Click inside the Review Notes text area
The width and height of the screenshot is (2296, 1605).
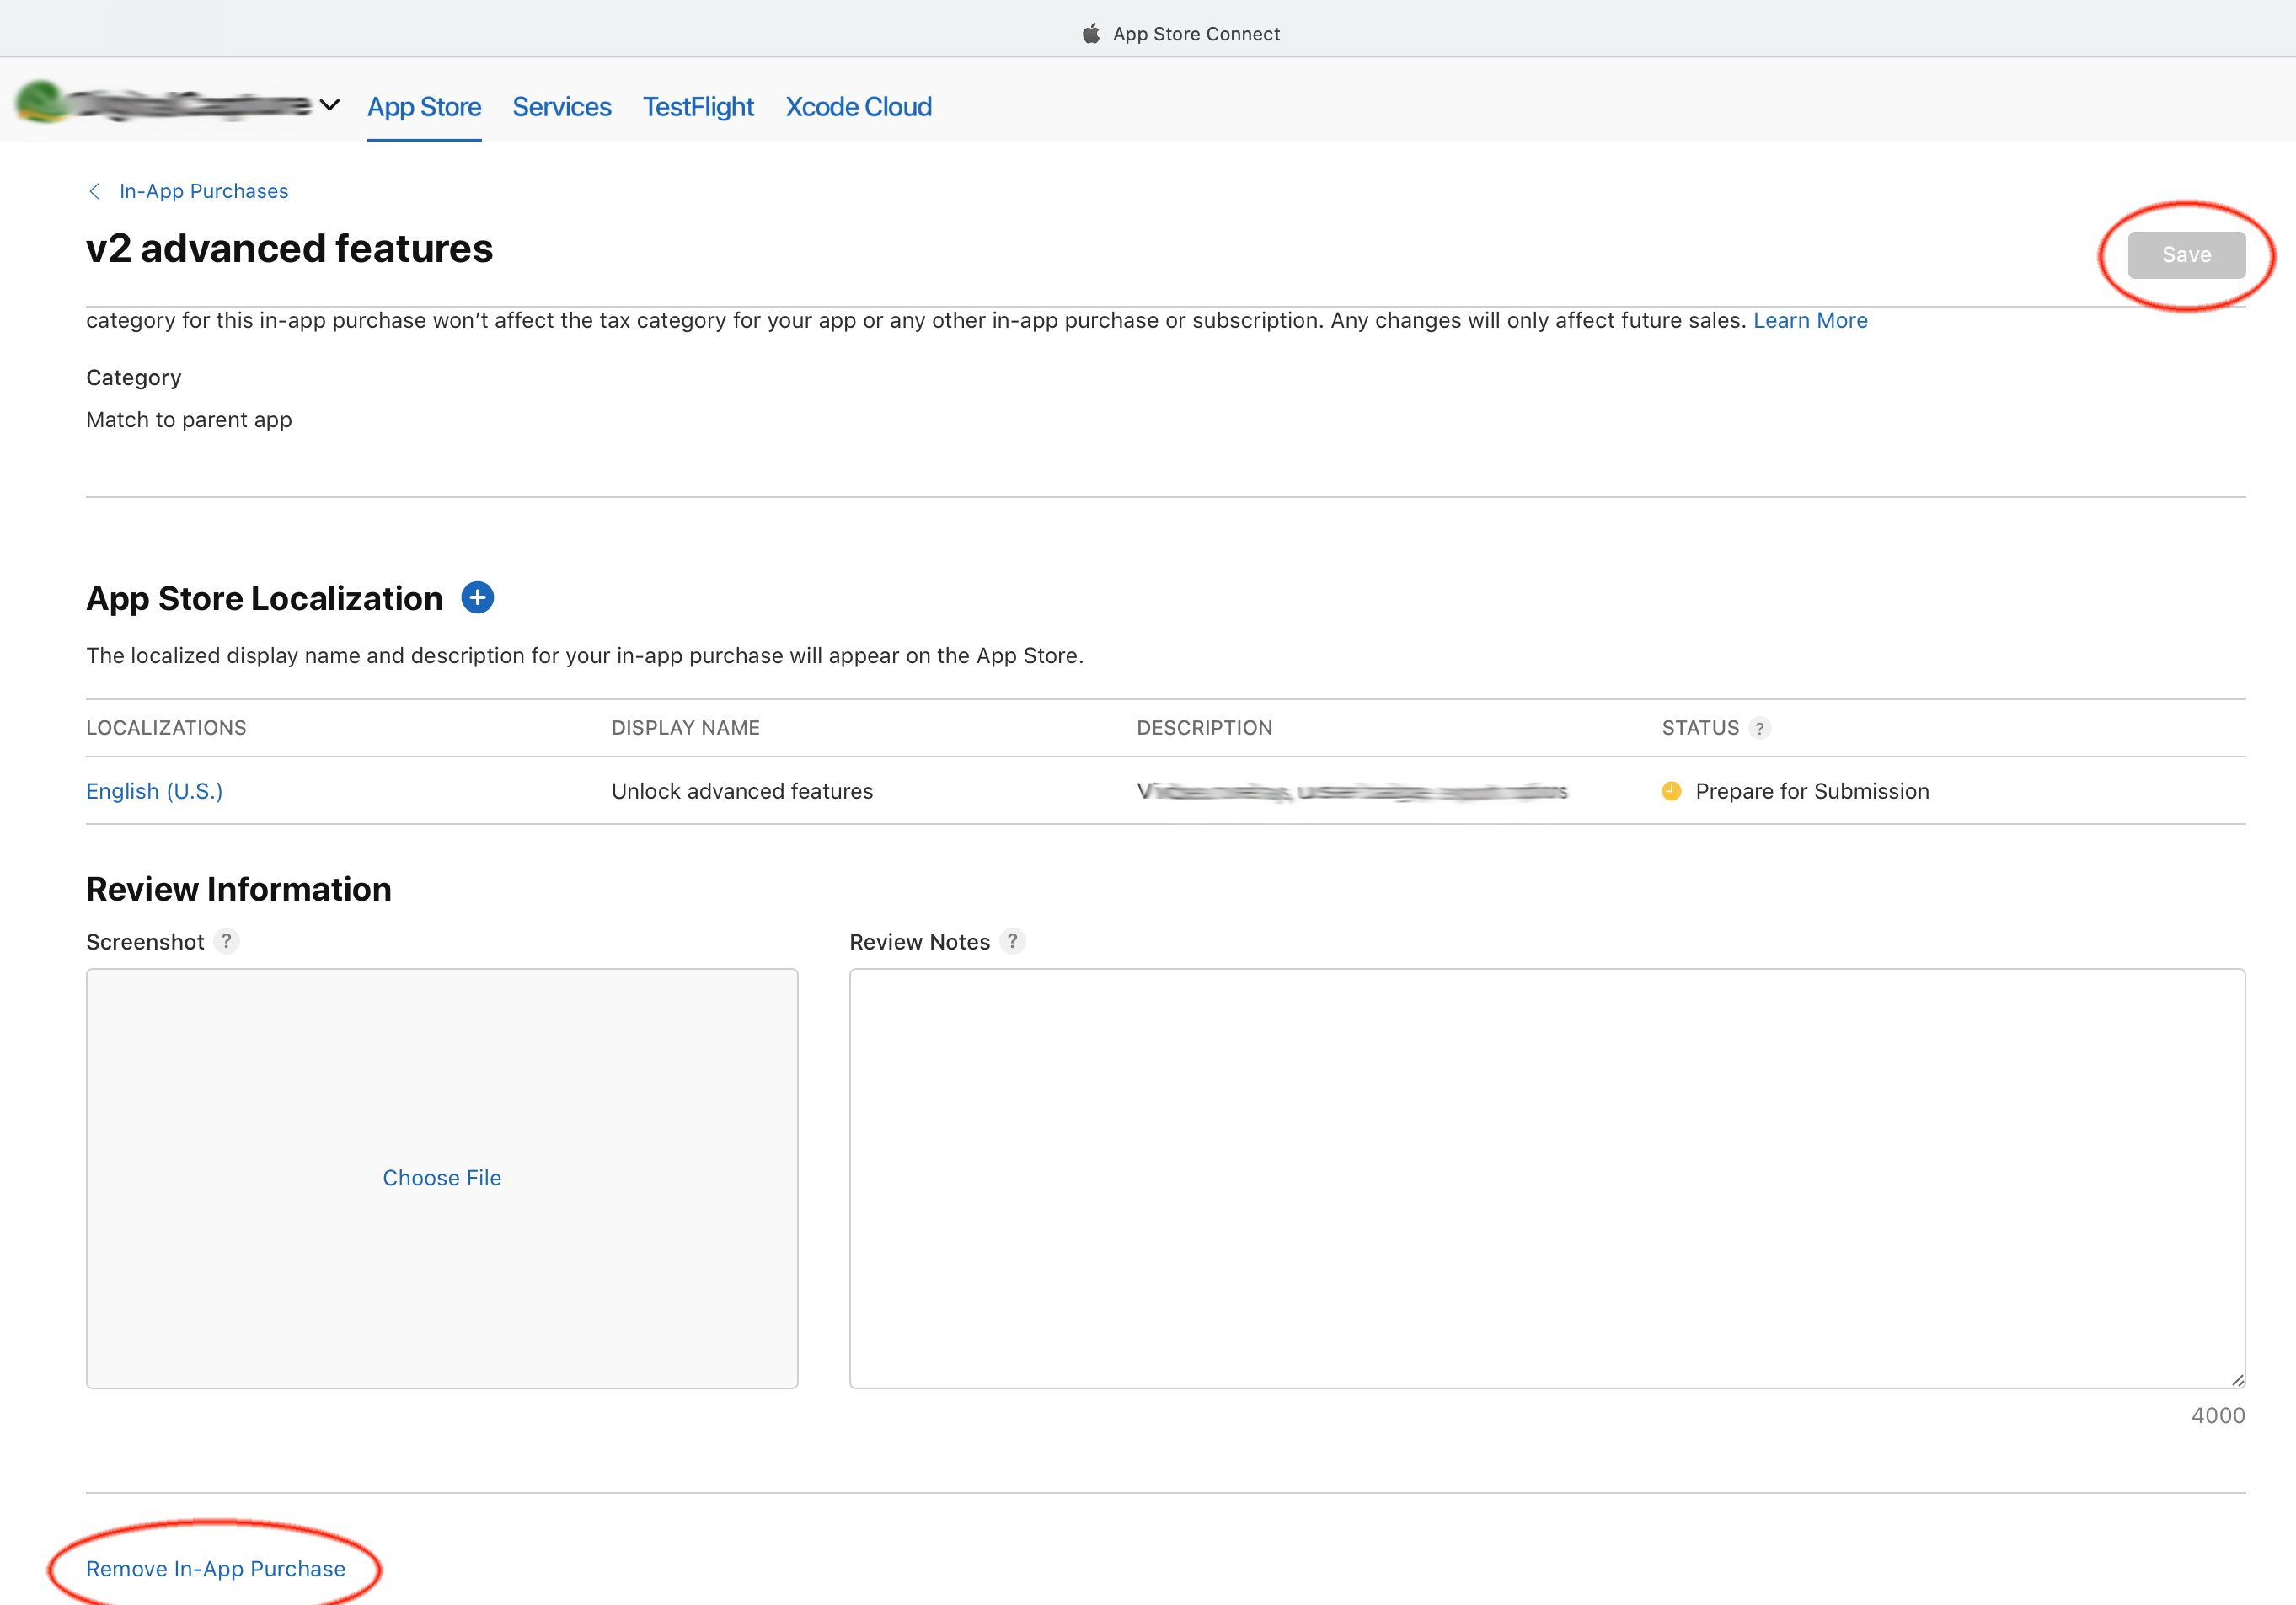[1546, 1177]
